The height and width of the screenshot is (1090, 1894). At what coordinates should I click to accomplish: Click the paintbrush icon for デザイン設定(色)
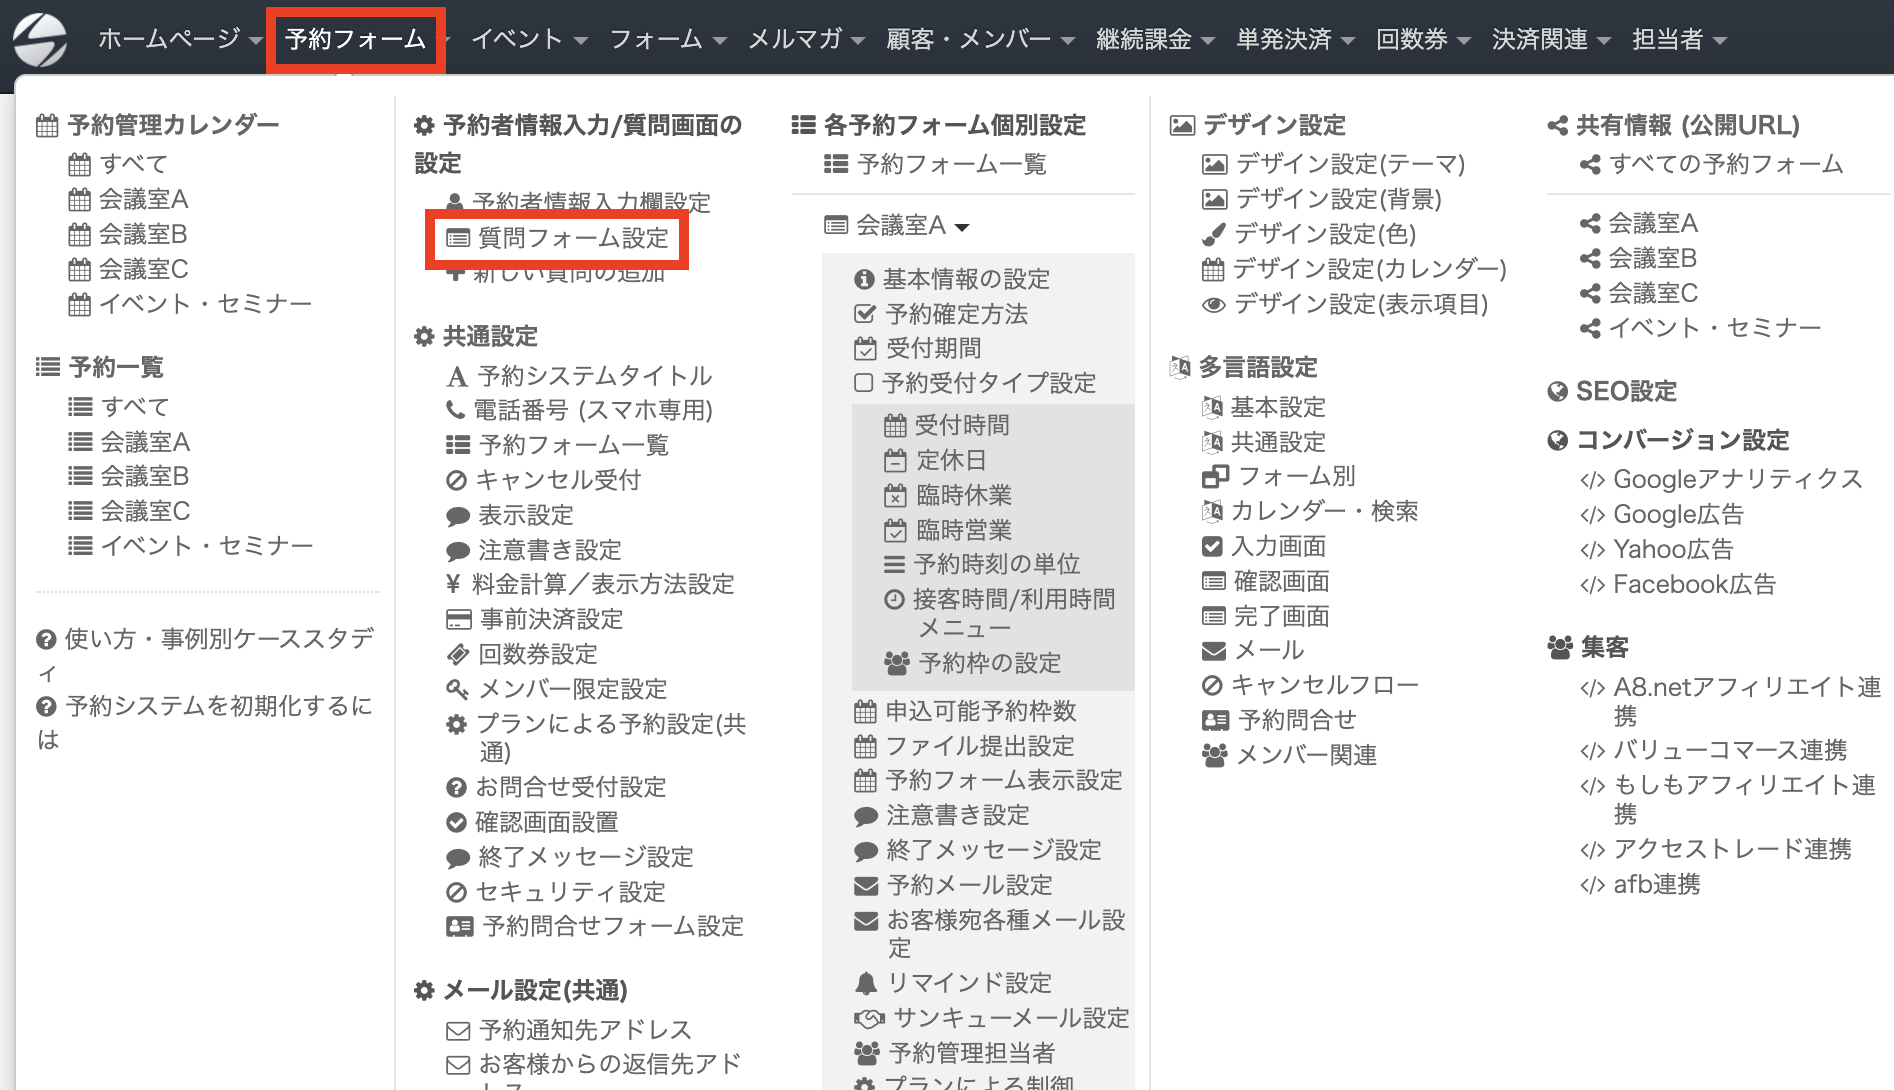coord(1213,235)
